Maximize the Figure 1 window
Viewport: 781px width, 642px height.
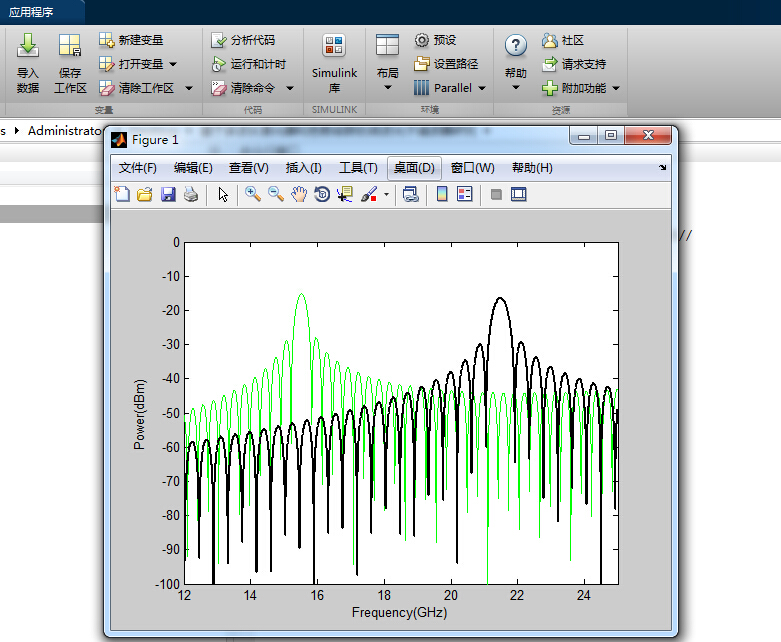pyautogui.click(x=611, y=135)
